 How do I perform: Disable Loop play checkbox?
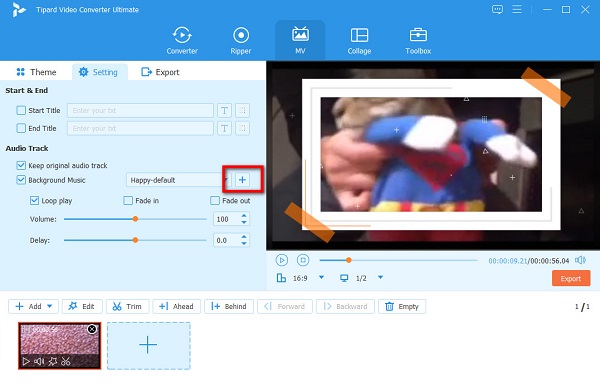click(34, 201)
